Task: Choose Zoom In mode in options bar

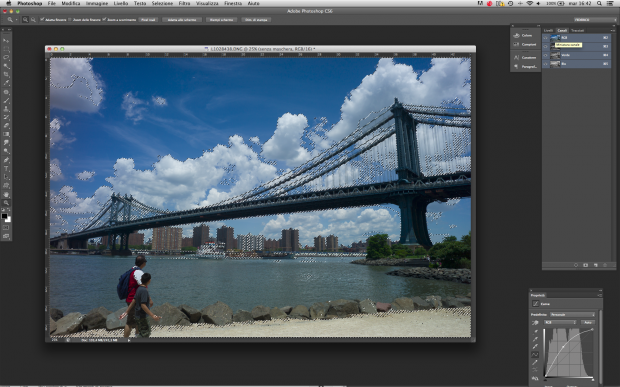Action: point(25,19)
